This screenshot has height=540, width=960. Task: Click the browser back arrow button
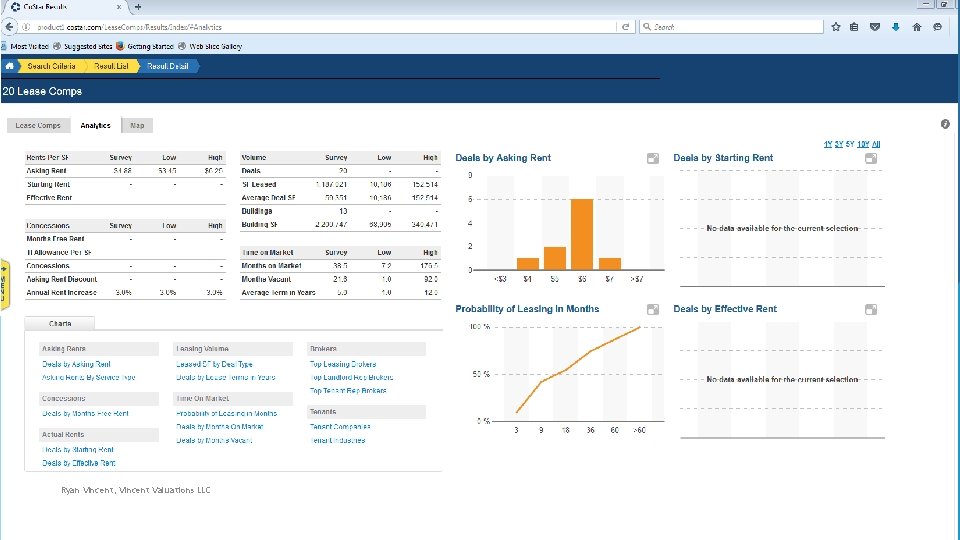pos(9,27)
